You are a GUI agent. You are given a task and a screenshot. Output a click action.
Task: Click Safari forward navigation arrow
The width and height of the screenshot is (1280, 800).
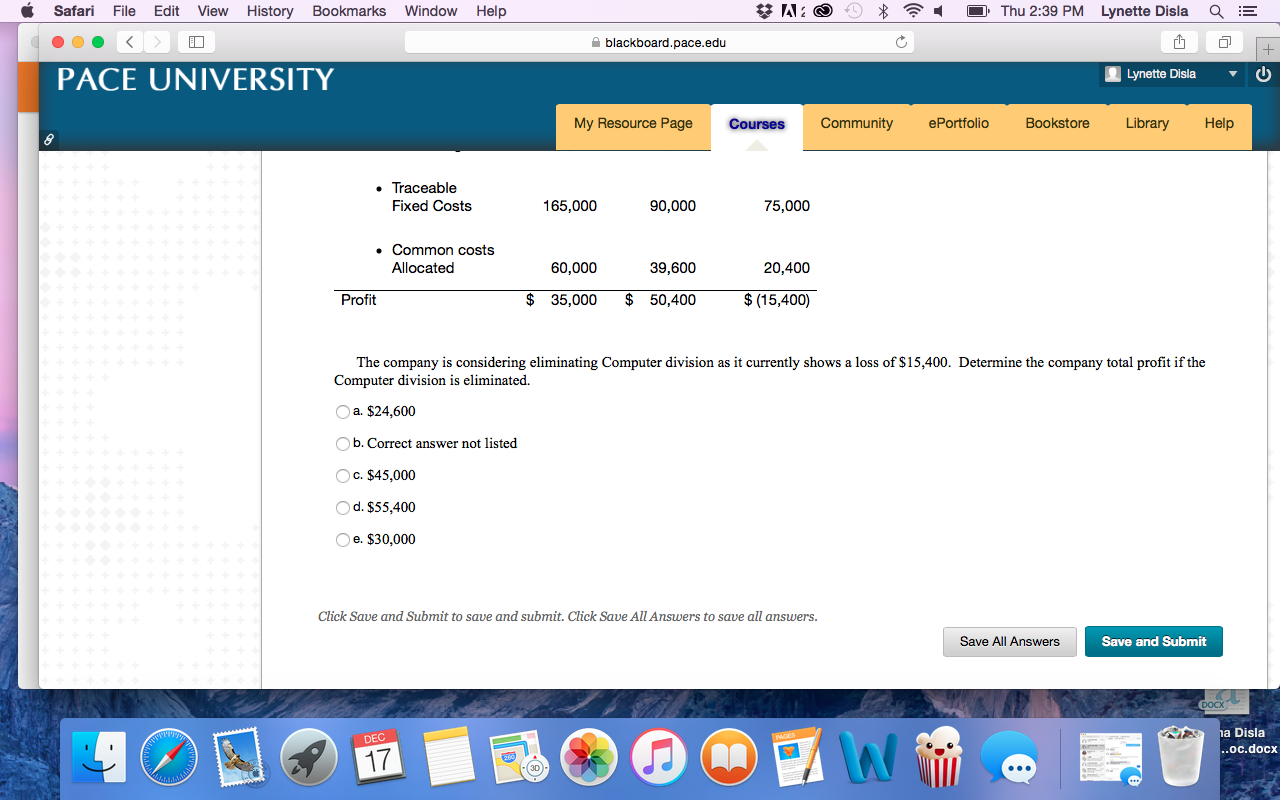155,43
